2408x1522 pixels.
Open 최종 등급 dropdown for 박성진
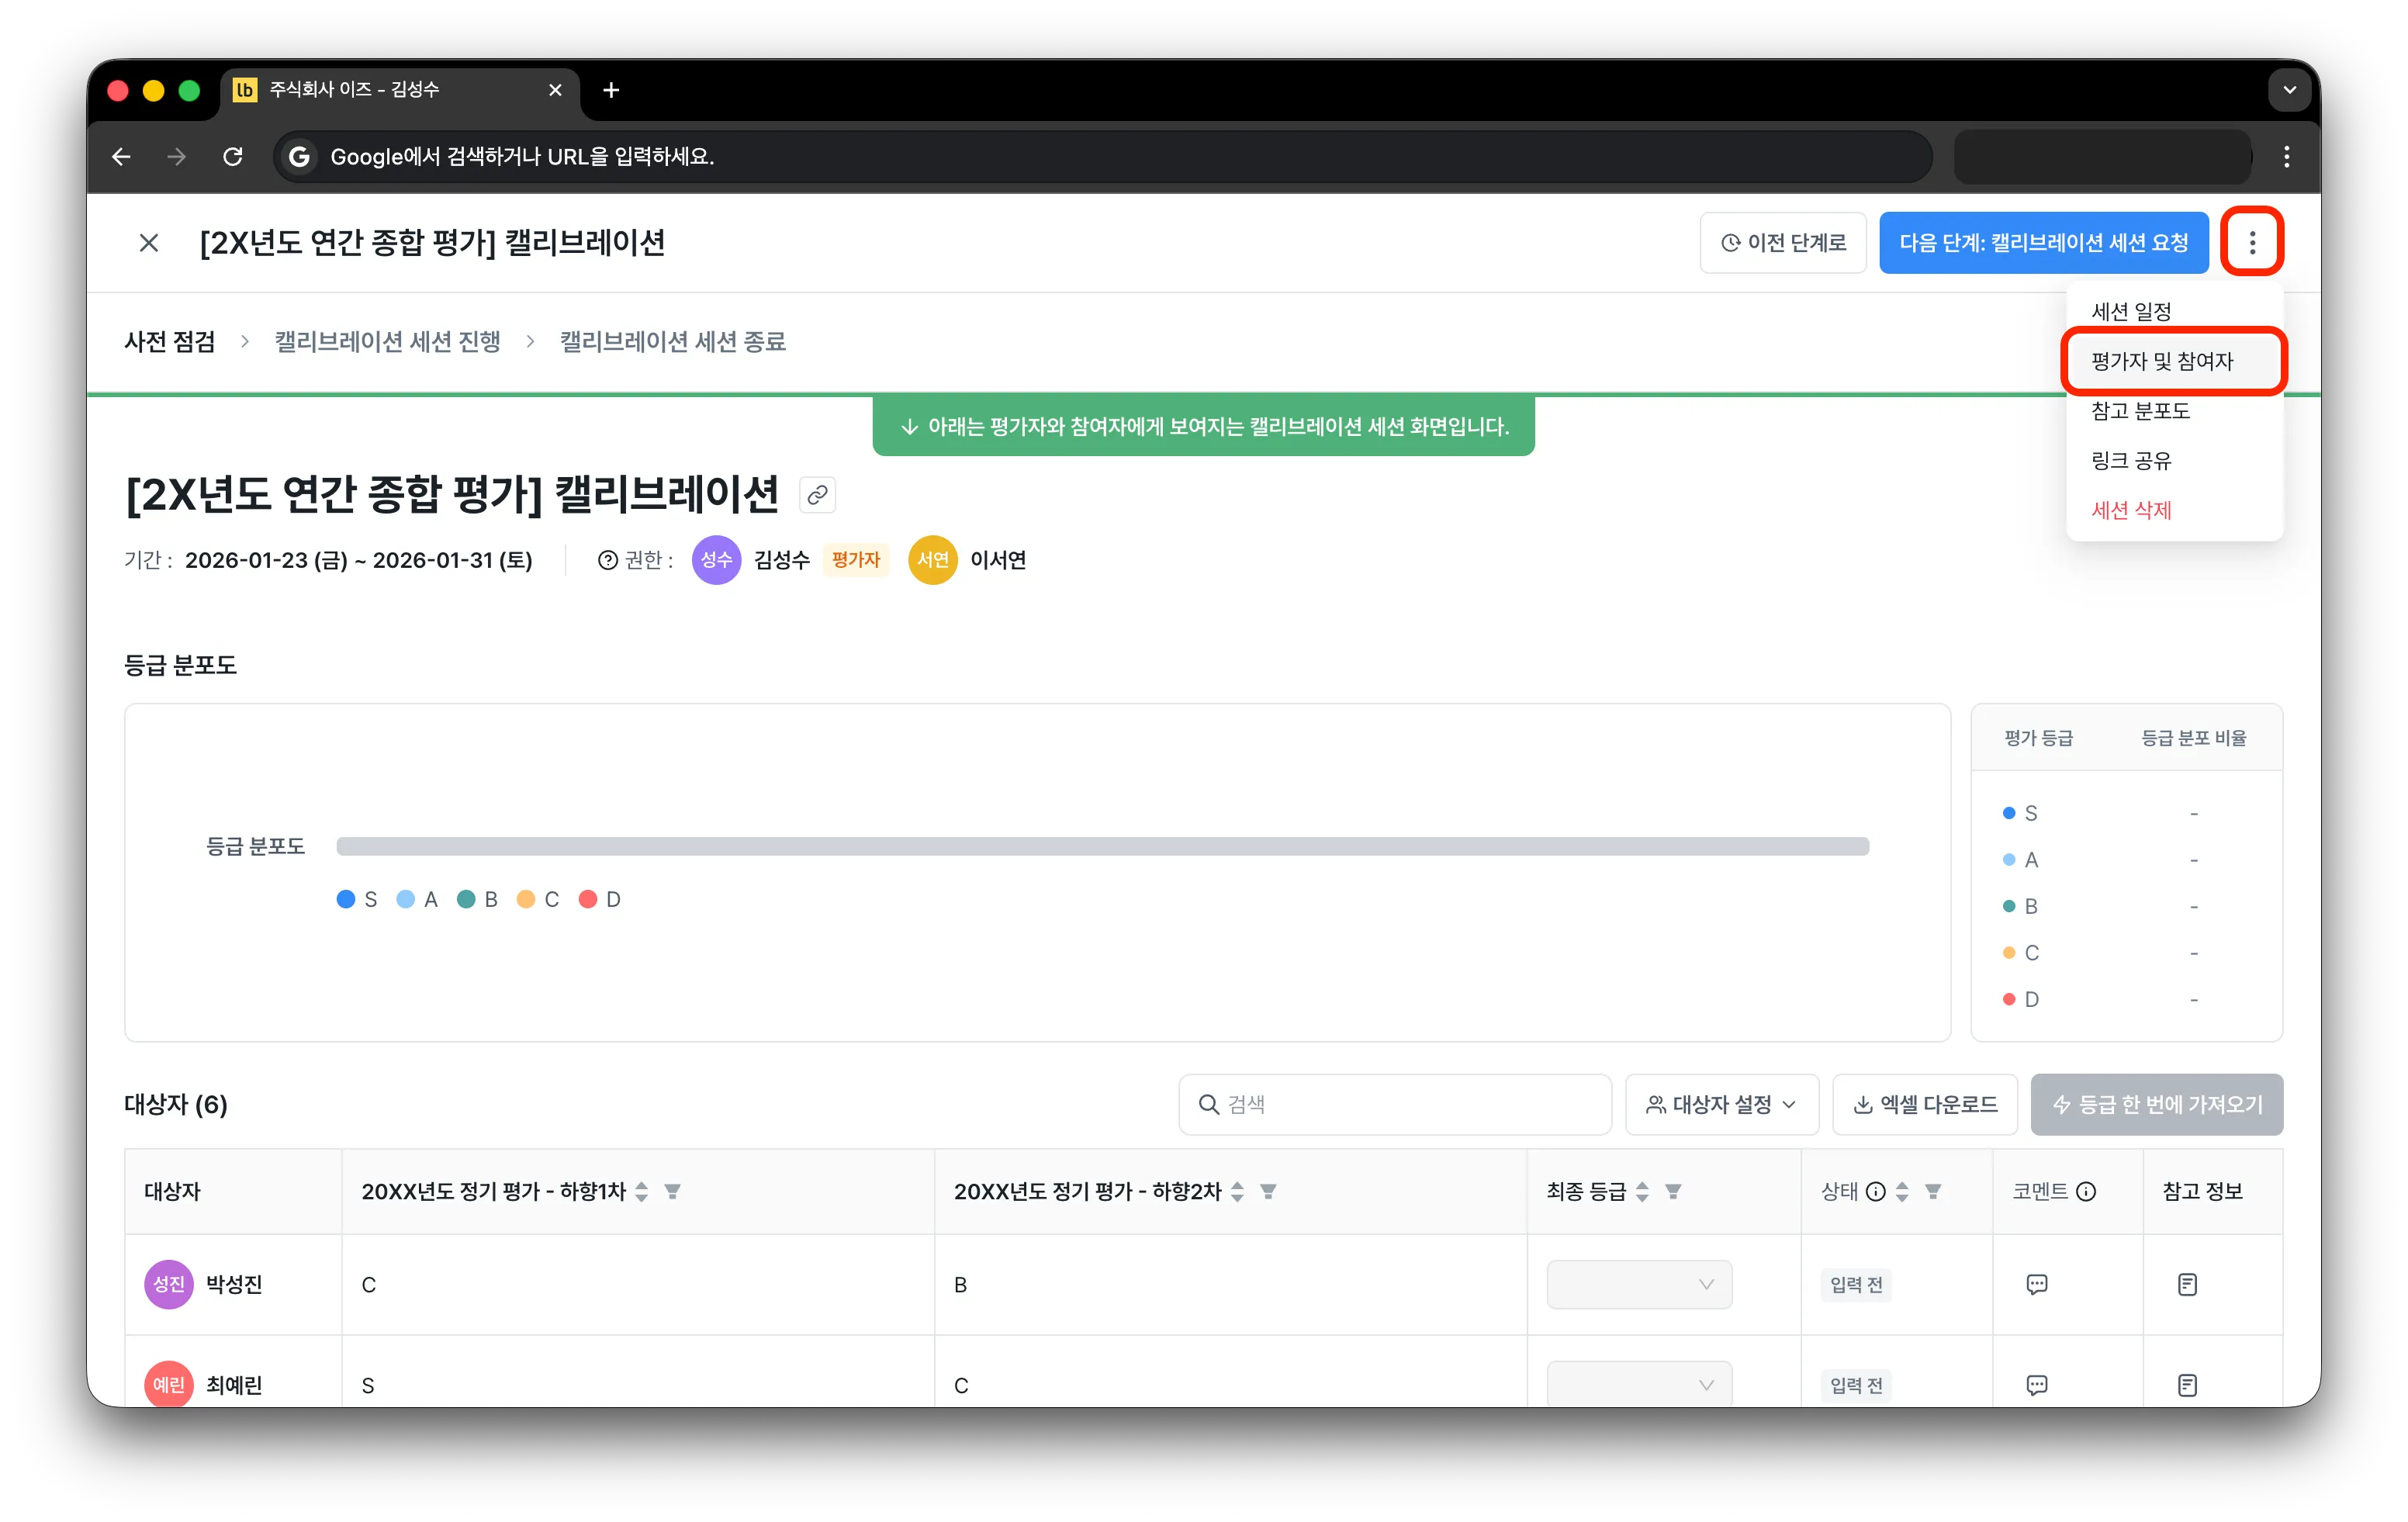(1639, 1284)
